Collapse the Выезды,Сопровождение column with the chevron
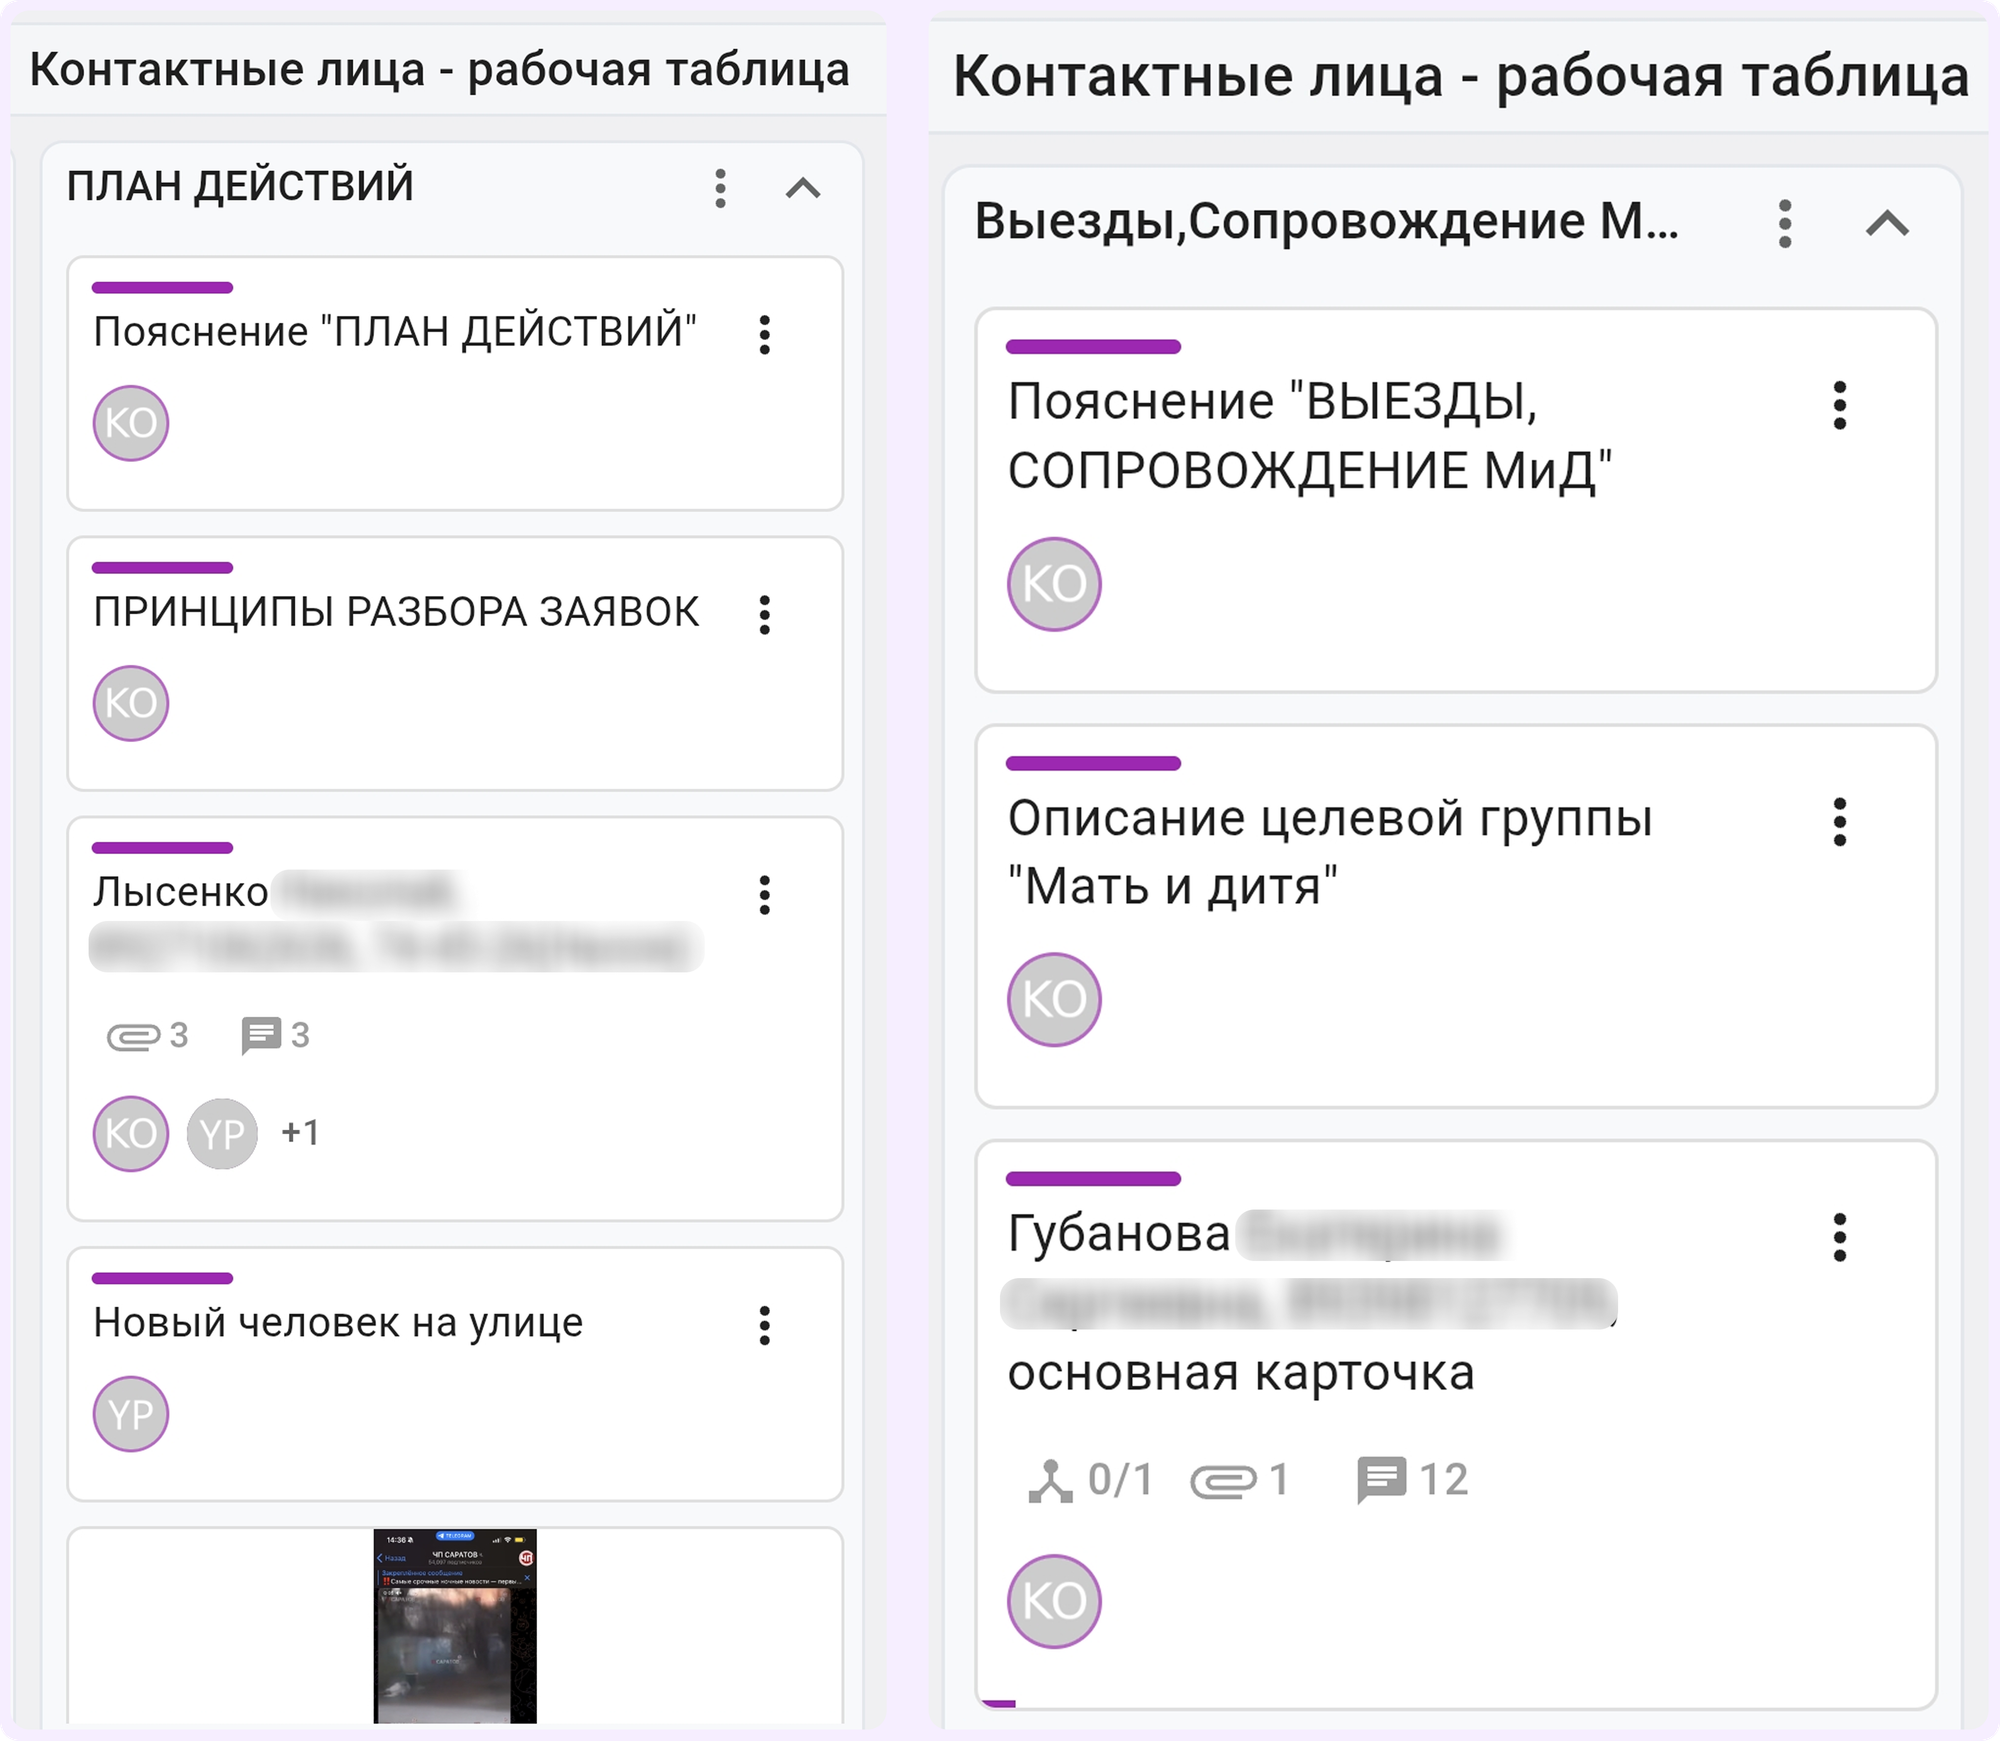Screen dimensions: 2000x1741 pyautogui.click(x=1887, y=223)
